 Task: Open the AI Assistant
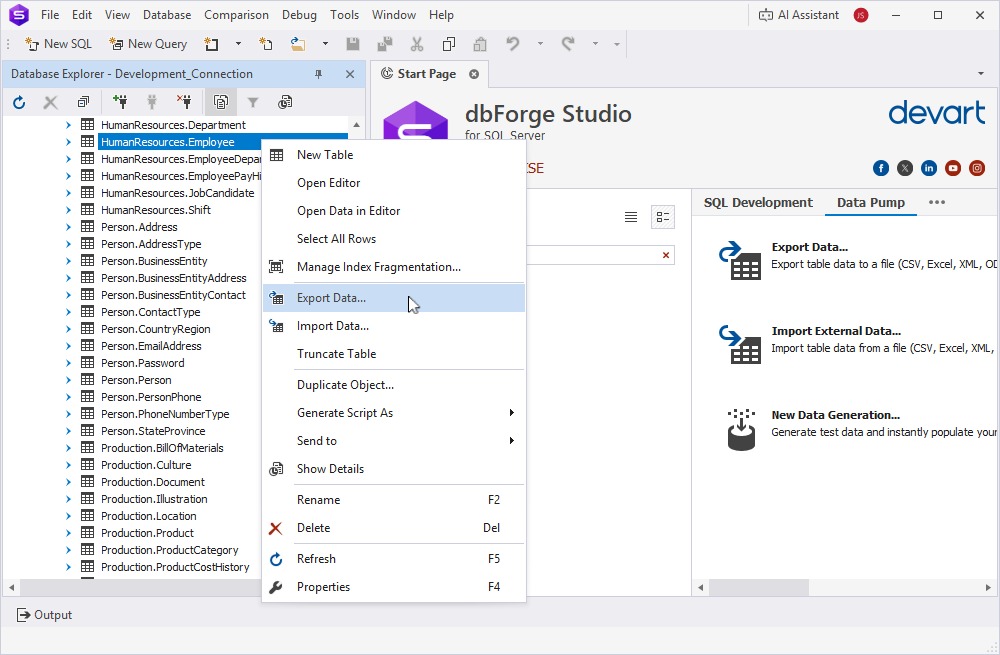tap(798, 15)
